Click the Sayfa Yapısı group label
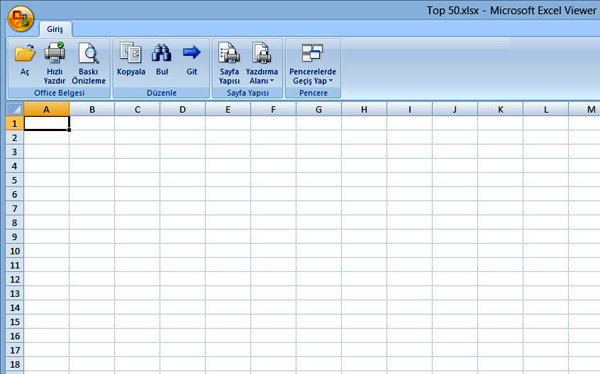This screenshot has width=600, height=374. click(248, 93)
